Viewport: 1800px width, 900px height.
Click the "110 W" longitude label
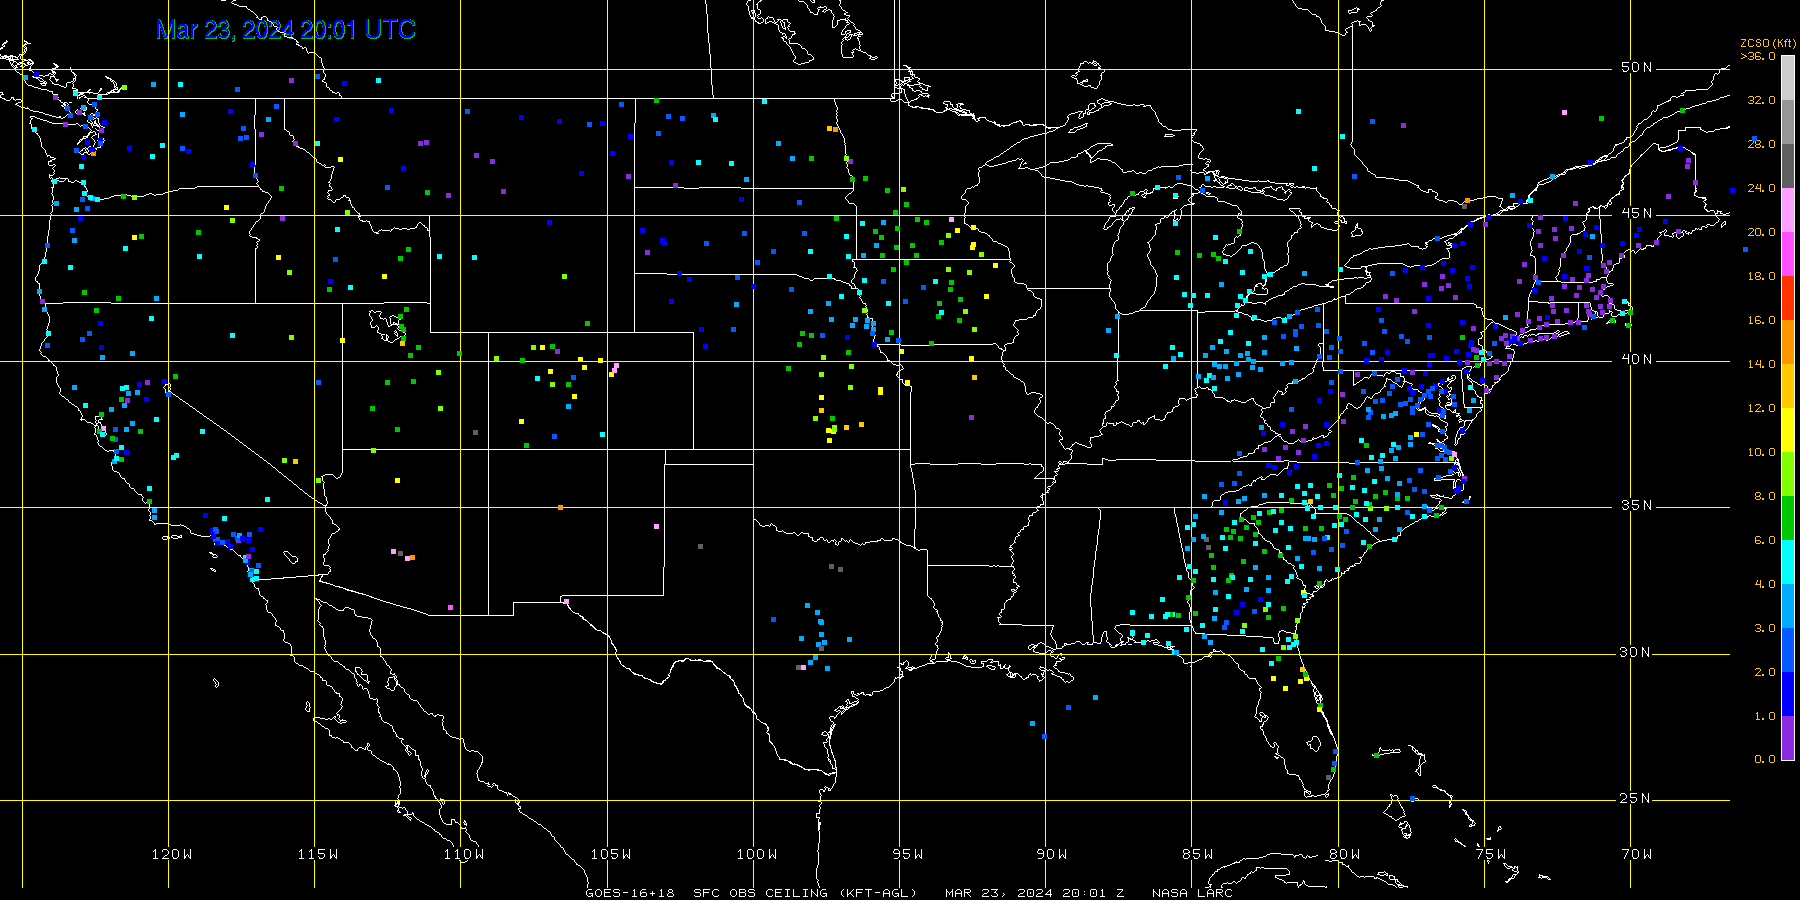pos(464,854)
